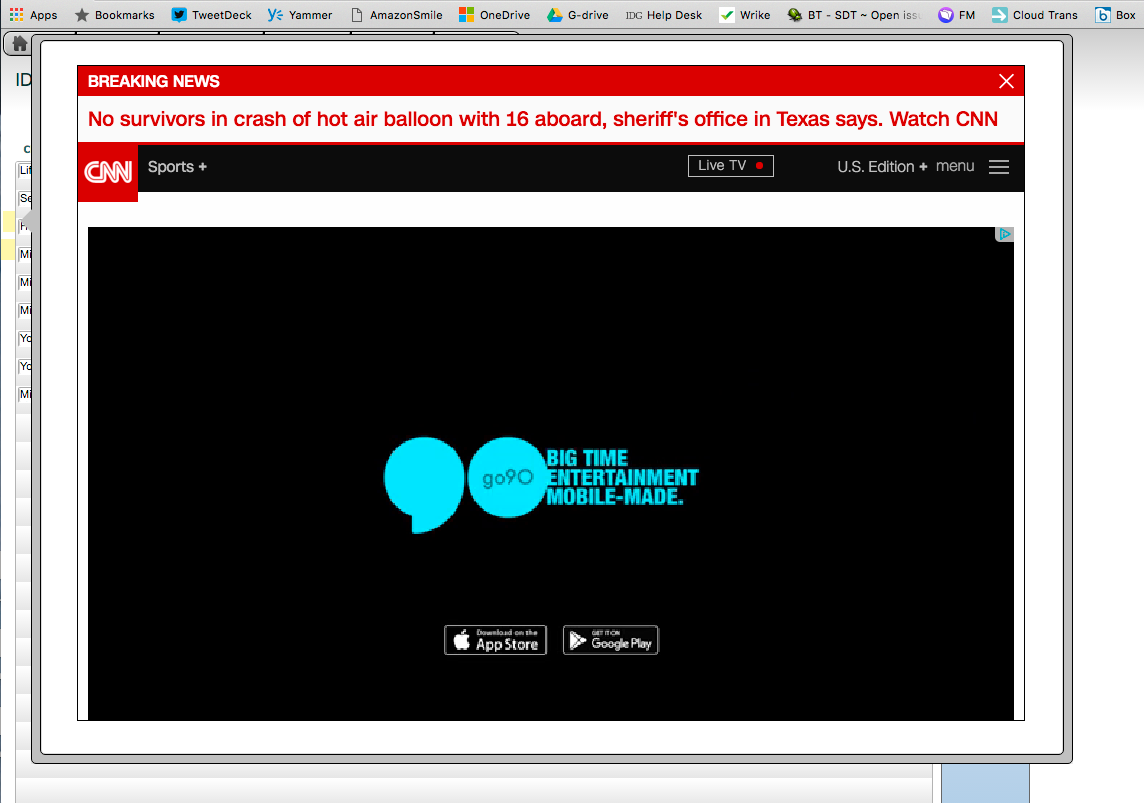Click the Live TV button
The height and width of the screenshot is (803, 1144).
pyautogui.click(x=730, y=166)
